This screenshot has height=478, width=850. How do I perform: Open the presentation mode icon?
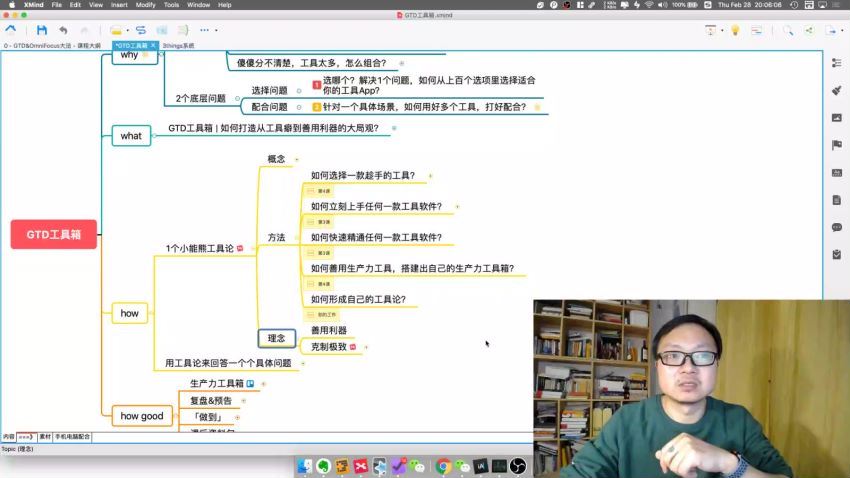[x=710, y=30]
